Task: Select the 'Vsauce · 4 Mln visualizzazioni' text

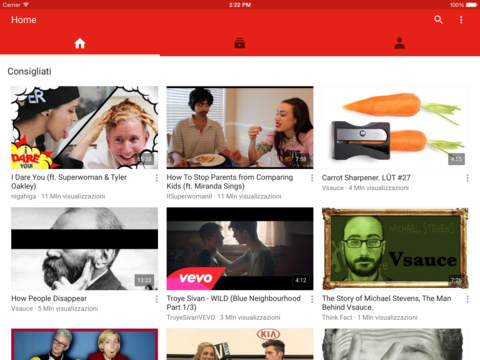Action: click(x=365, y=188)
